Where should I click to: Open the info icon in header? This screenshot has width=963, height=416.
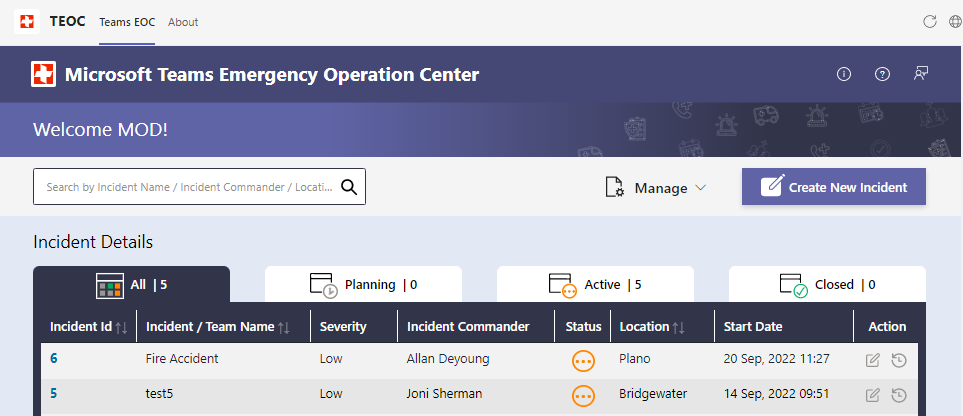pyautogui.click(x=844, y=74)
